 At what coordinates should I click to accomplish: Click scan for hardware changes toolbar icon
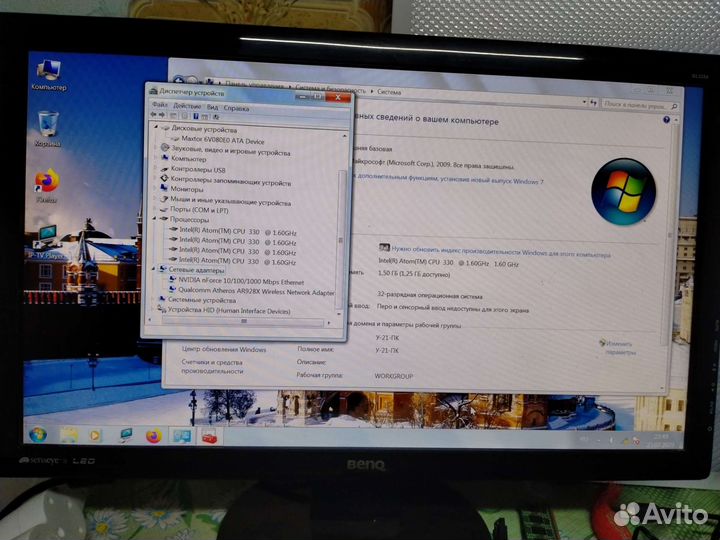pos(216,117)
